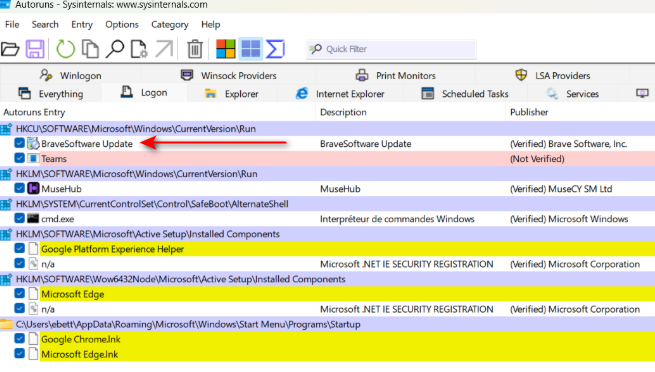Click the Open file toolbar icon
Screen dimensions: 655x372
[10, 49]
